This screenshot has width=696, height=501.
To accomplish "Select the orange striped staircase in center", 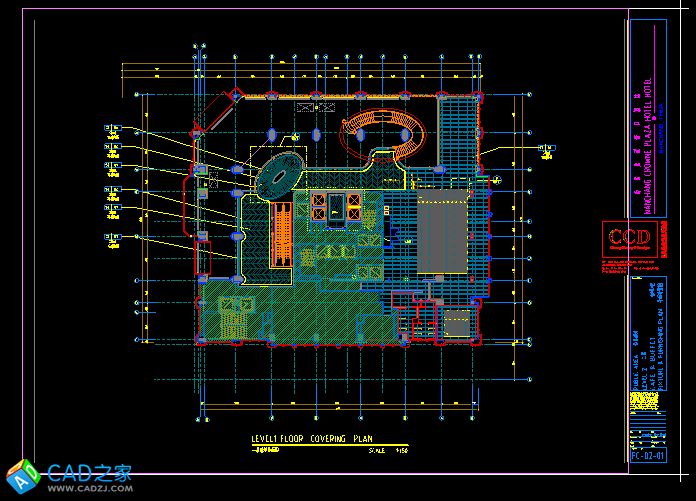I will click(281, 233).
